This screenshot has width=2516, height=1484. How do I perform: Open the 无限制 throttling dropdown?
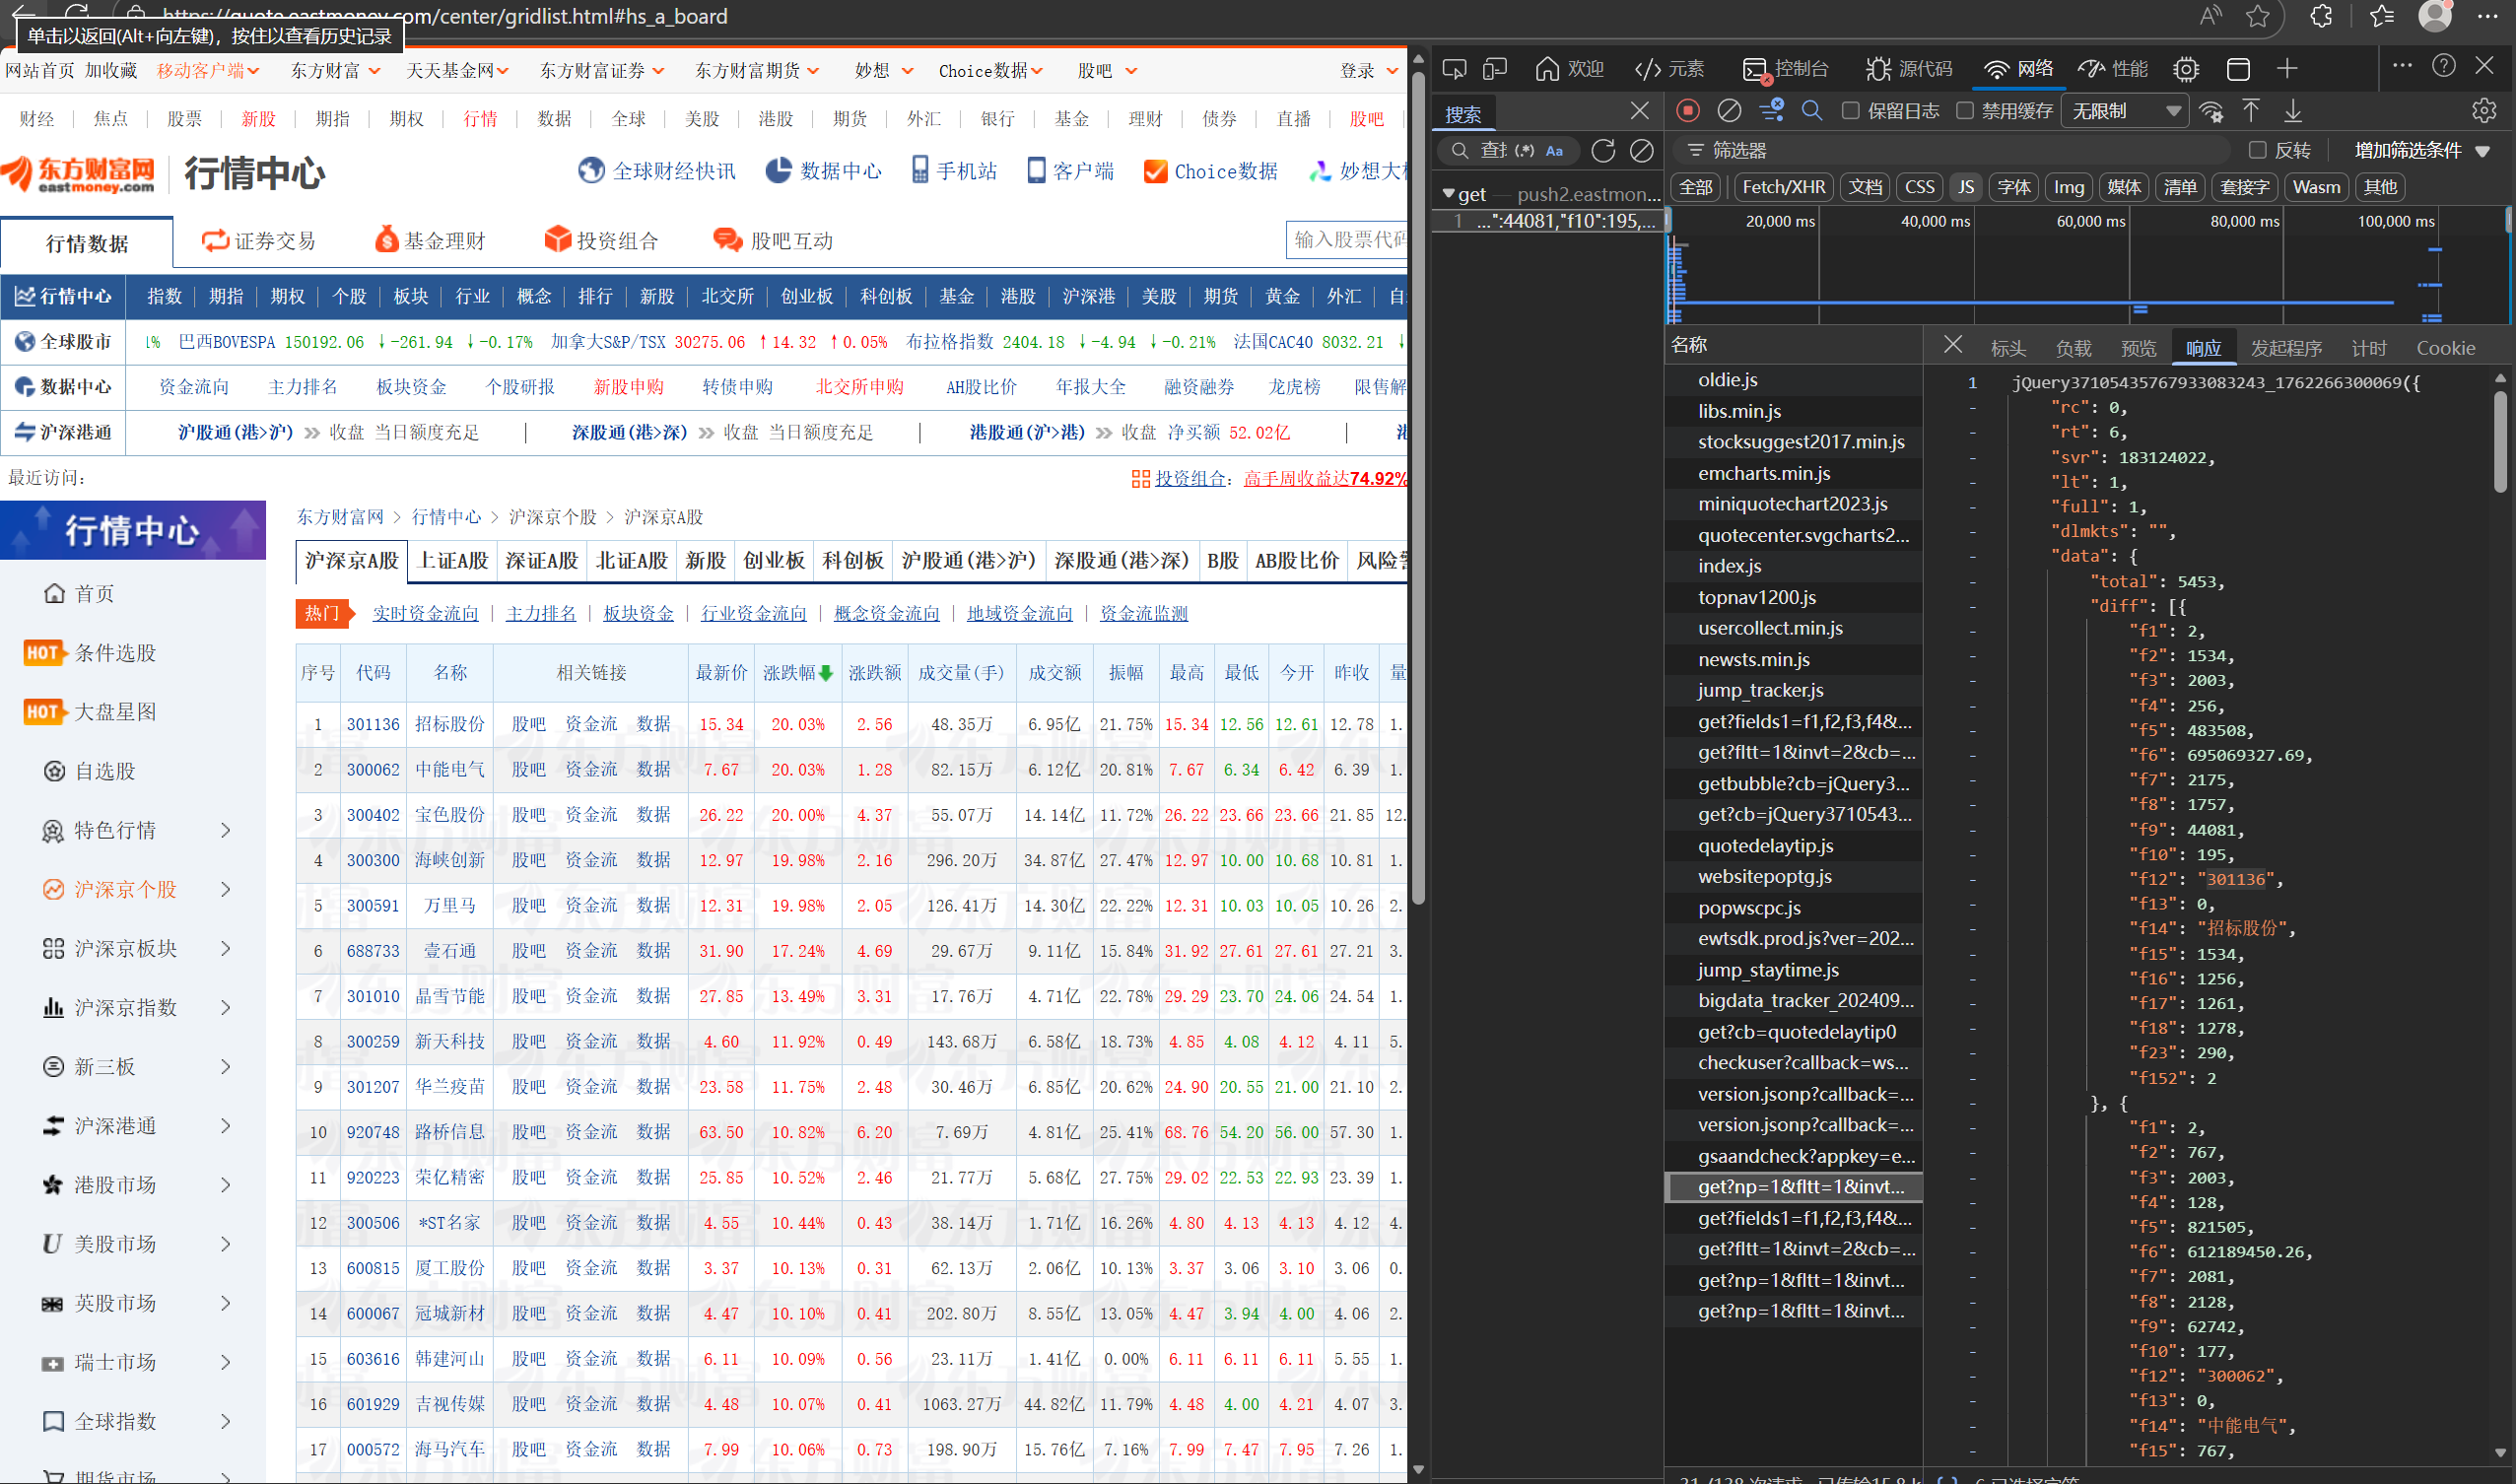pos(2124,111)
